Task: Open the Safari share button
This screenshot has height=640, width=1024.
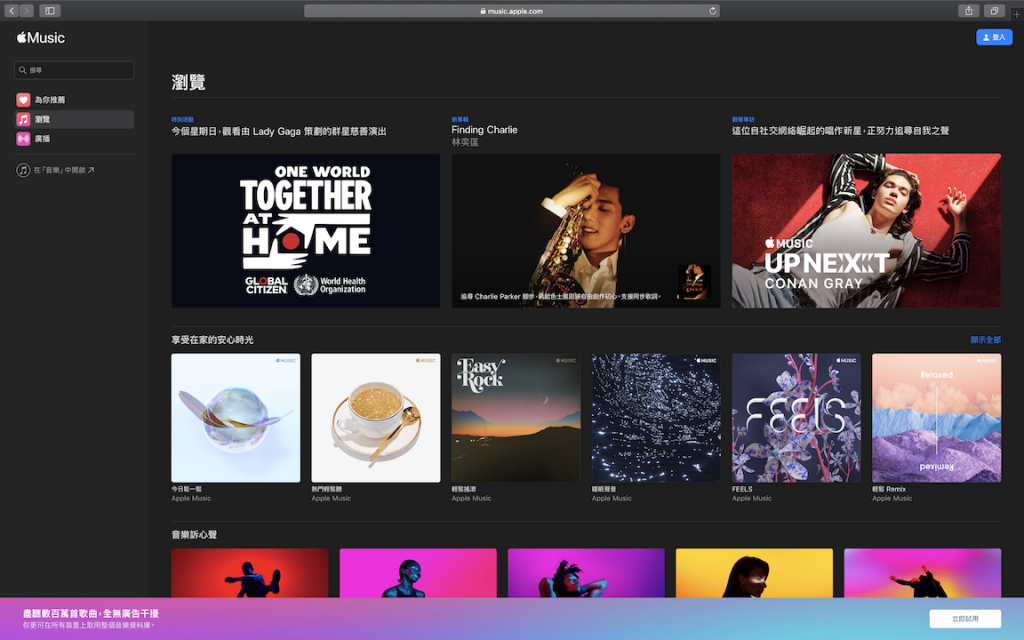Action: click(968, 10)
